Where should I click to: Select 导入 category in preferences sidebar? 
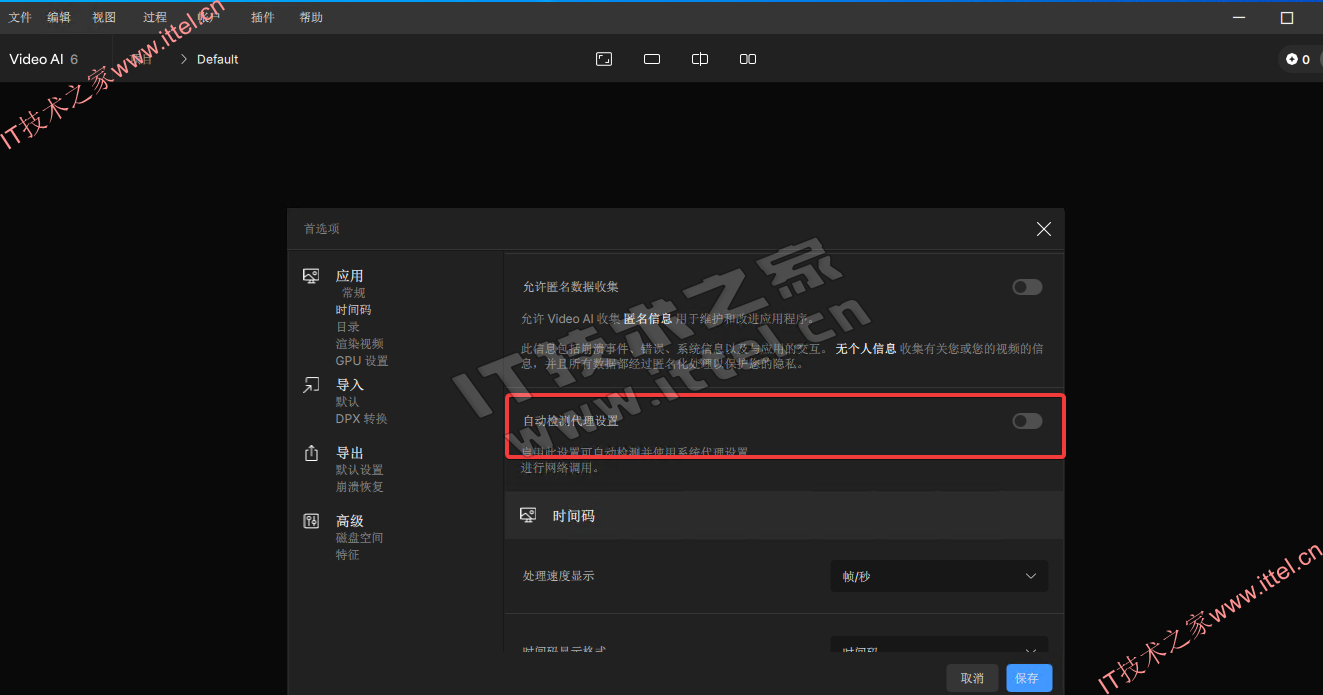[350, 385]
